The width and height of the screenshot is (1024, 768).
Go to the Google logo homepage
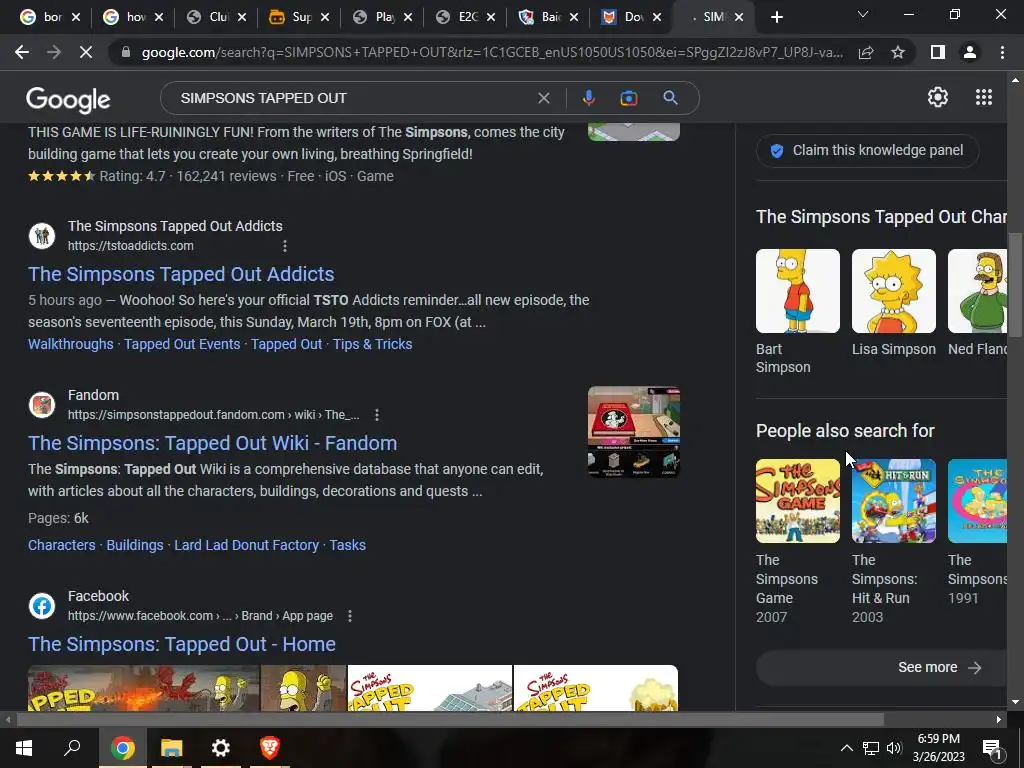tap(68, 100)
